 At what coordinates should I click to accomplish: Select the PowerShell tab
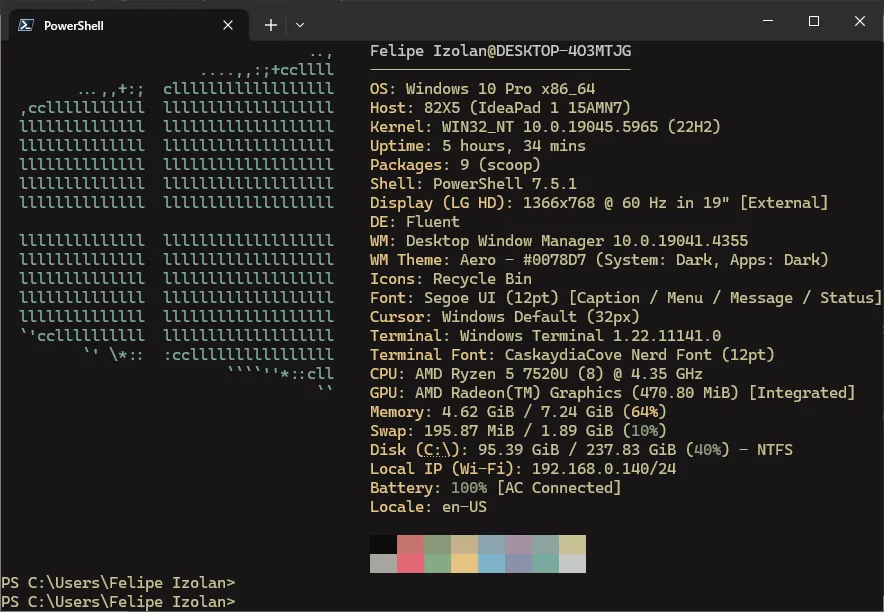pos(129,25)
